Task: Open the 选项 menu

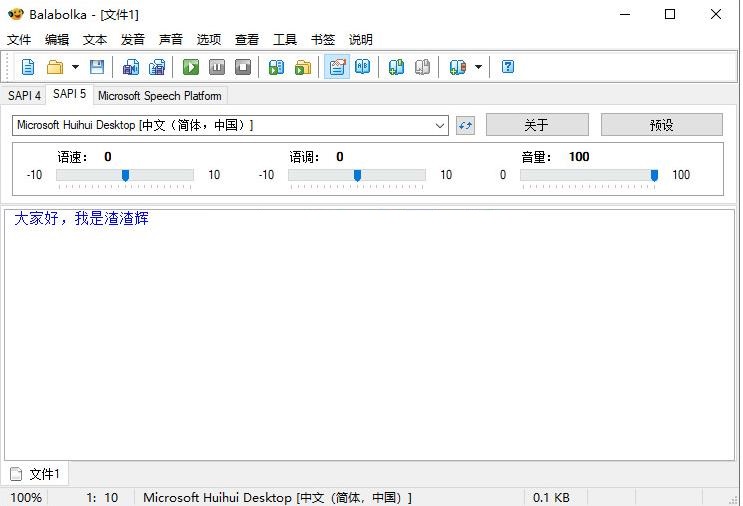Action: click(x=209, y=40)
